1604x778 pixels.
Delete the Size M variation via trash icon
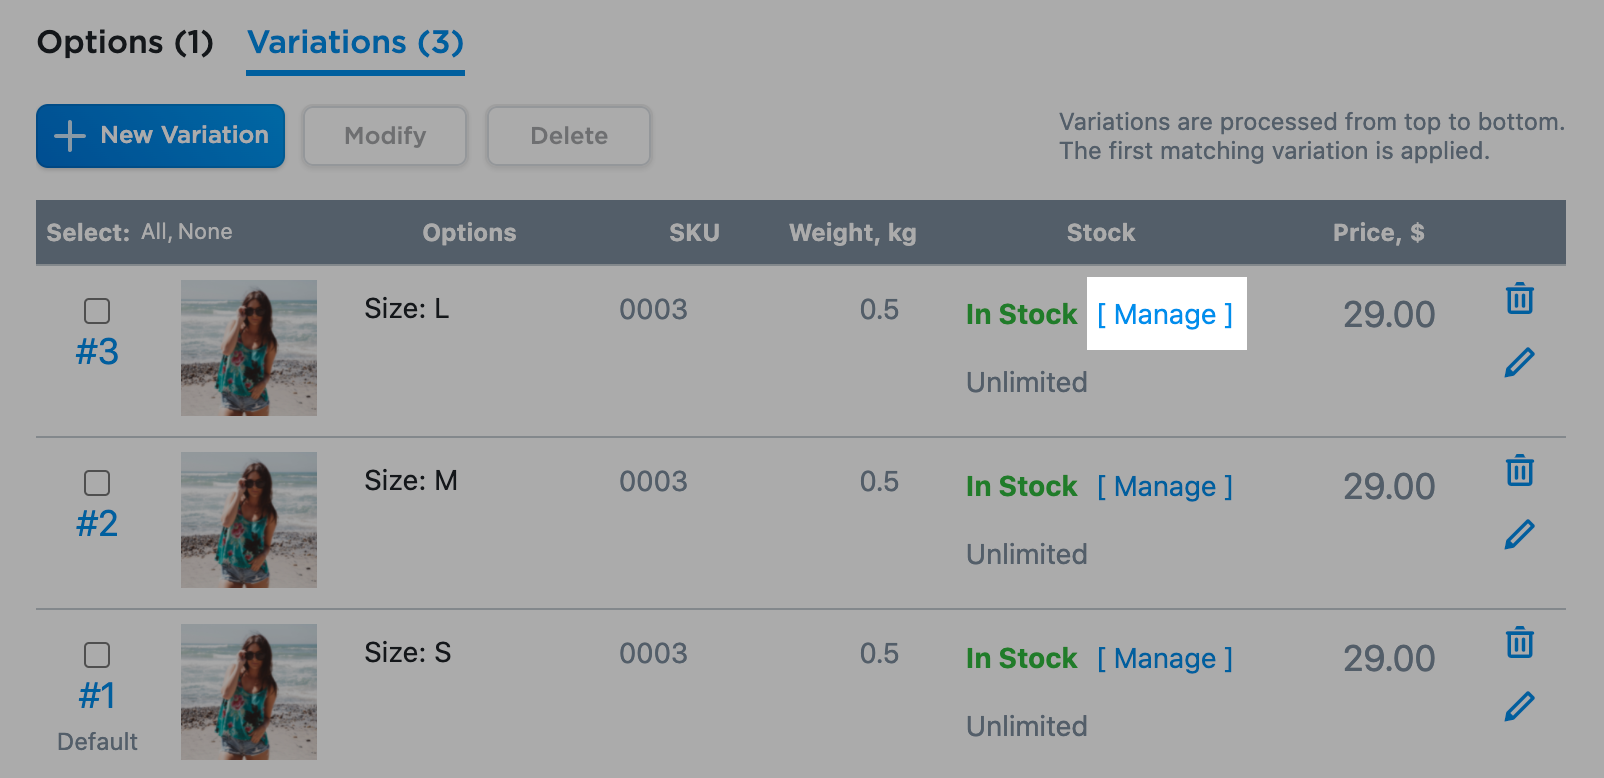[1519, 469]
